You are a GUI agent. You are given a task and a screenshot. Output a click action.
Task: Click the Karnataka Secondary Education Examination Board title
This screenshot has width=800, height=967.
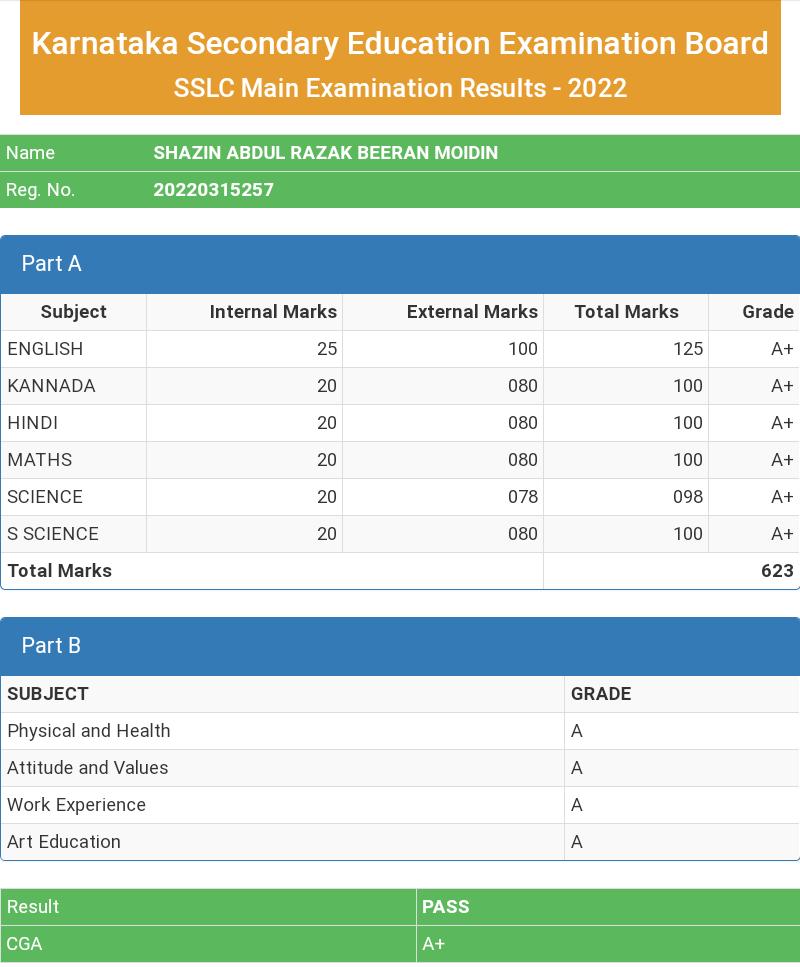400,44
